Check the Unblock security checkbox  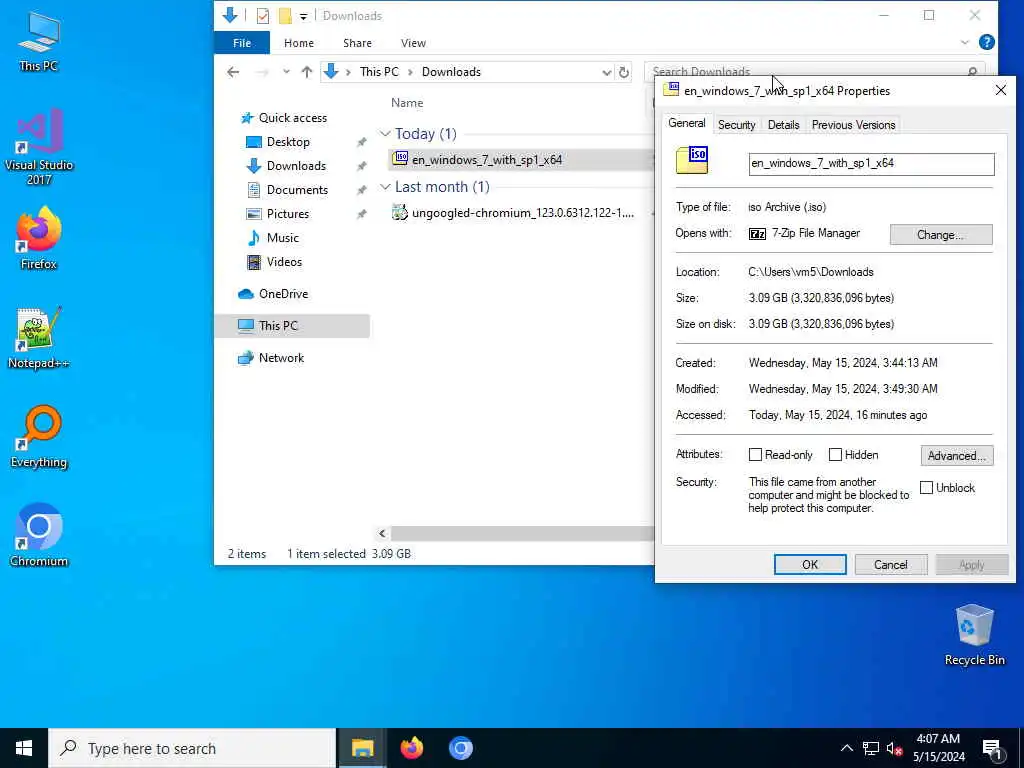tap(926, 488)
